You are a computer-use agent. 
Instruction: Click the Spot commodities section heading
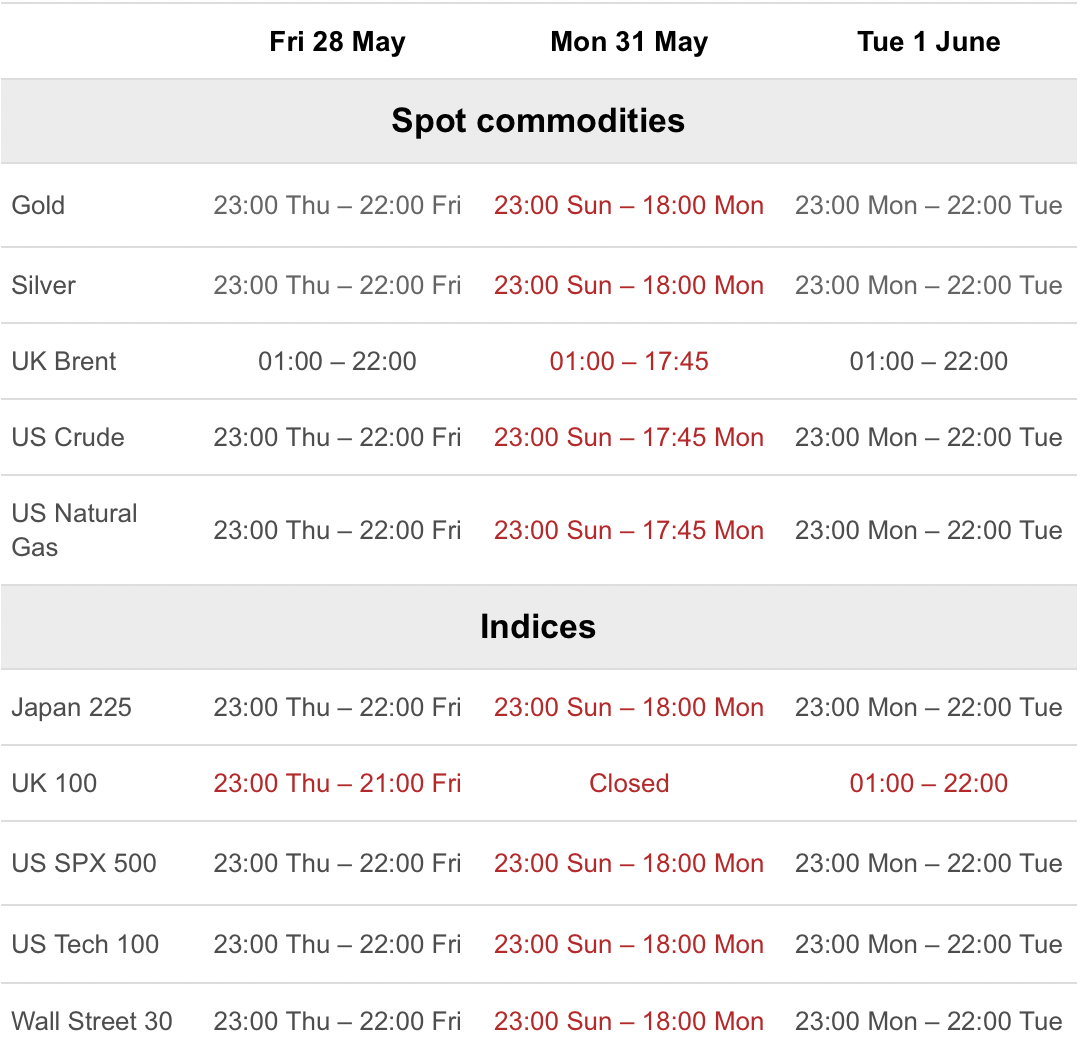tap(538, 121)
